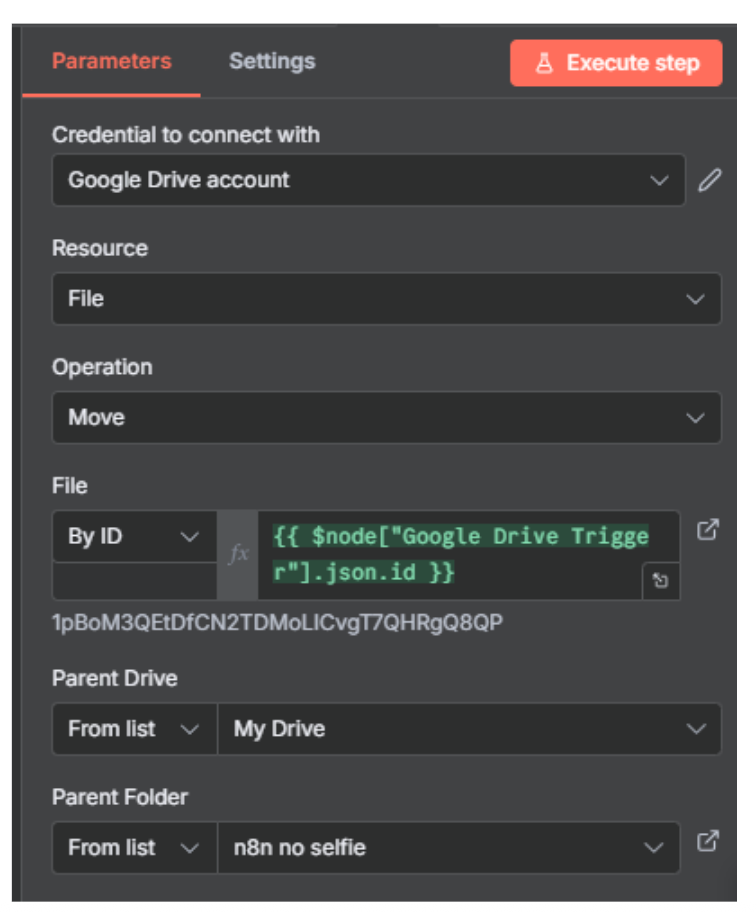The width and height of the screenshot is (756, 912).
Task: Click the Resource label
Action: [x=100, y=248]
